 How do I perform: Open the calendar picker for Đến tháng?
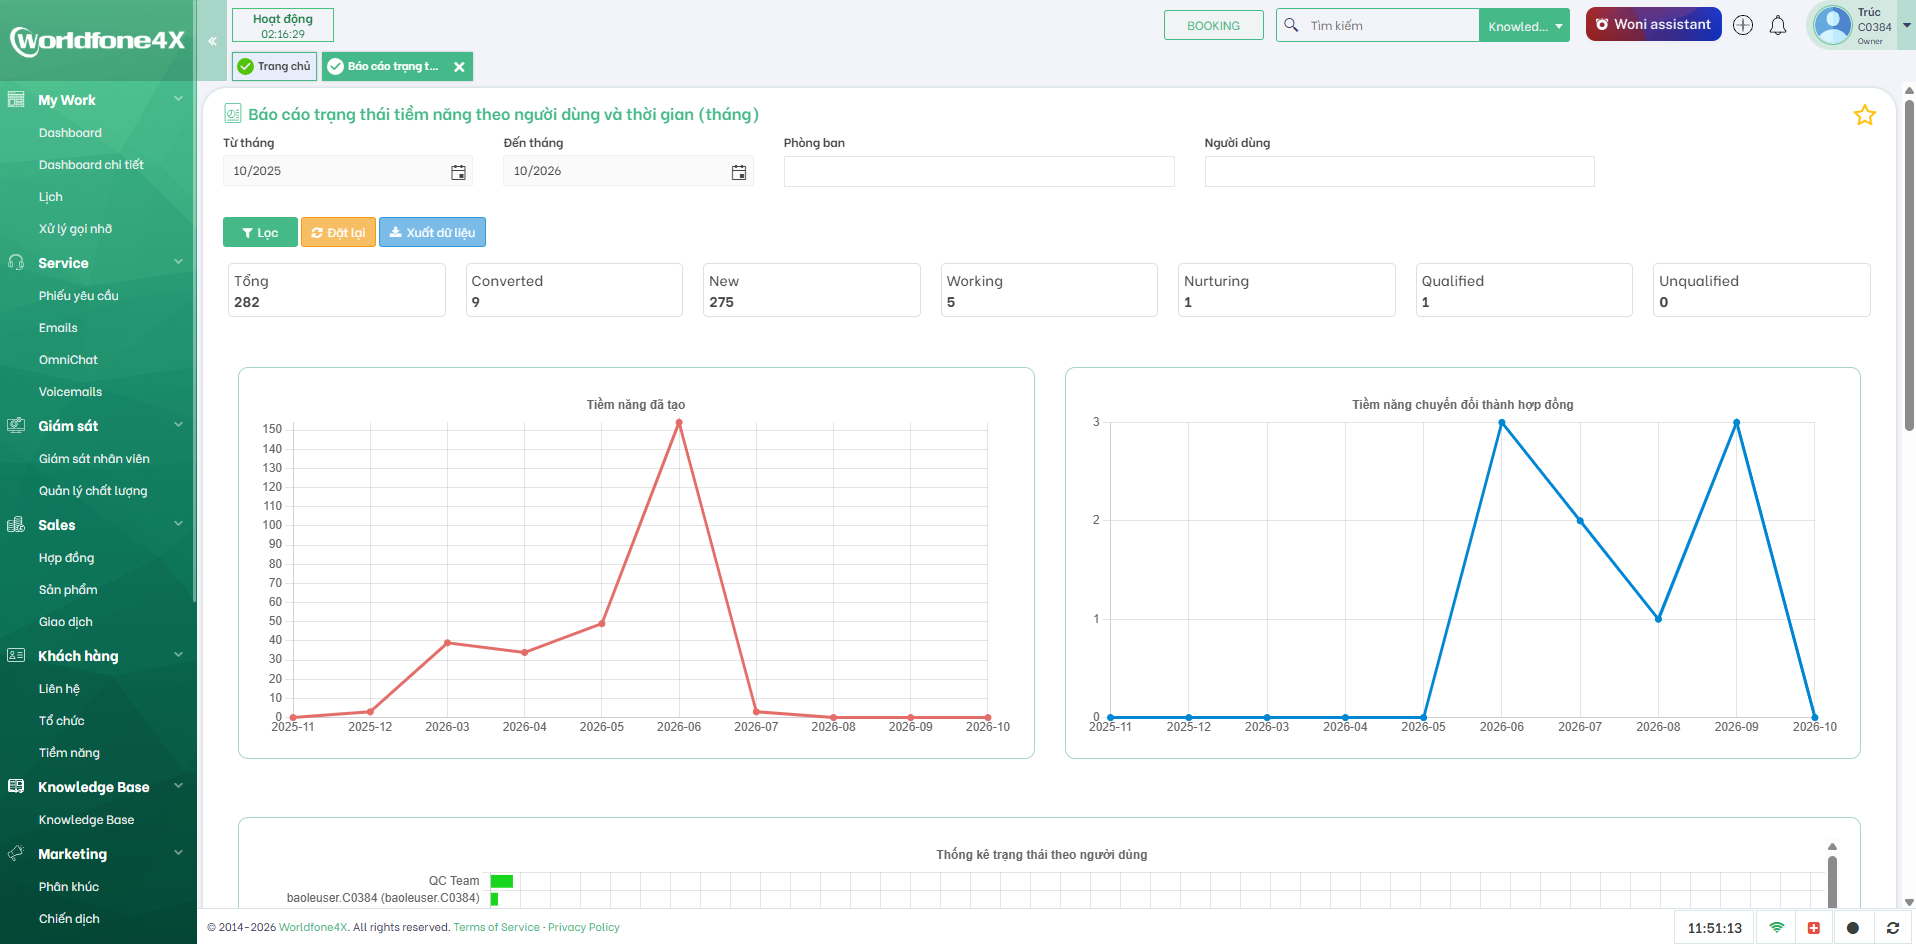click(739, 172)
